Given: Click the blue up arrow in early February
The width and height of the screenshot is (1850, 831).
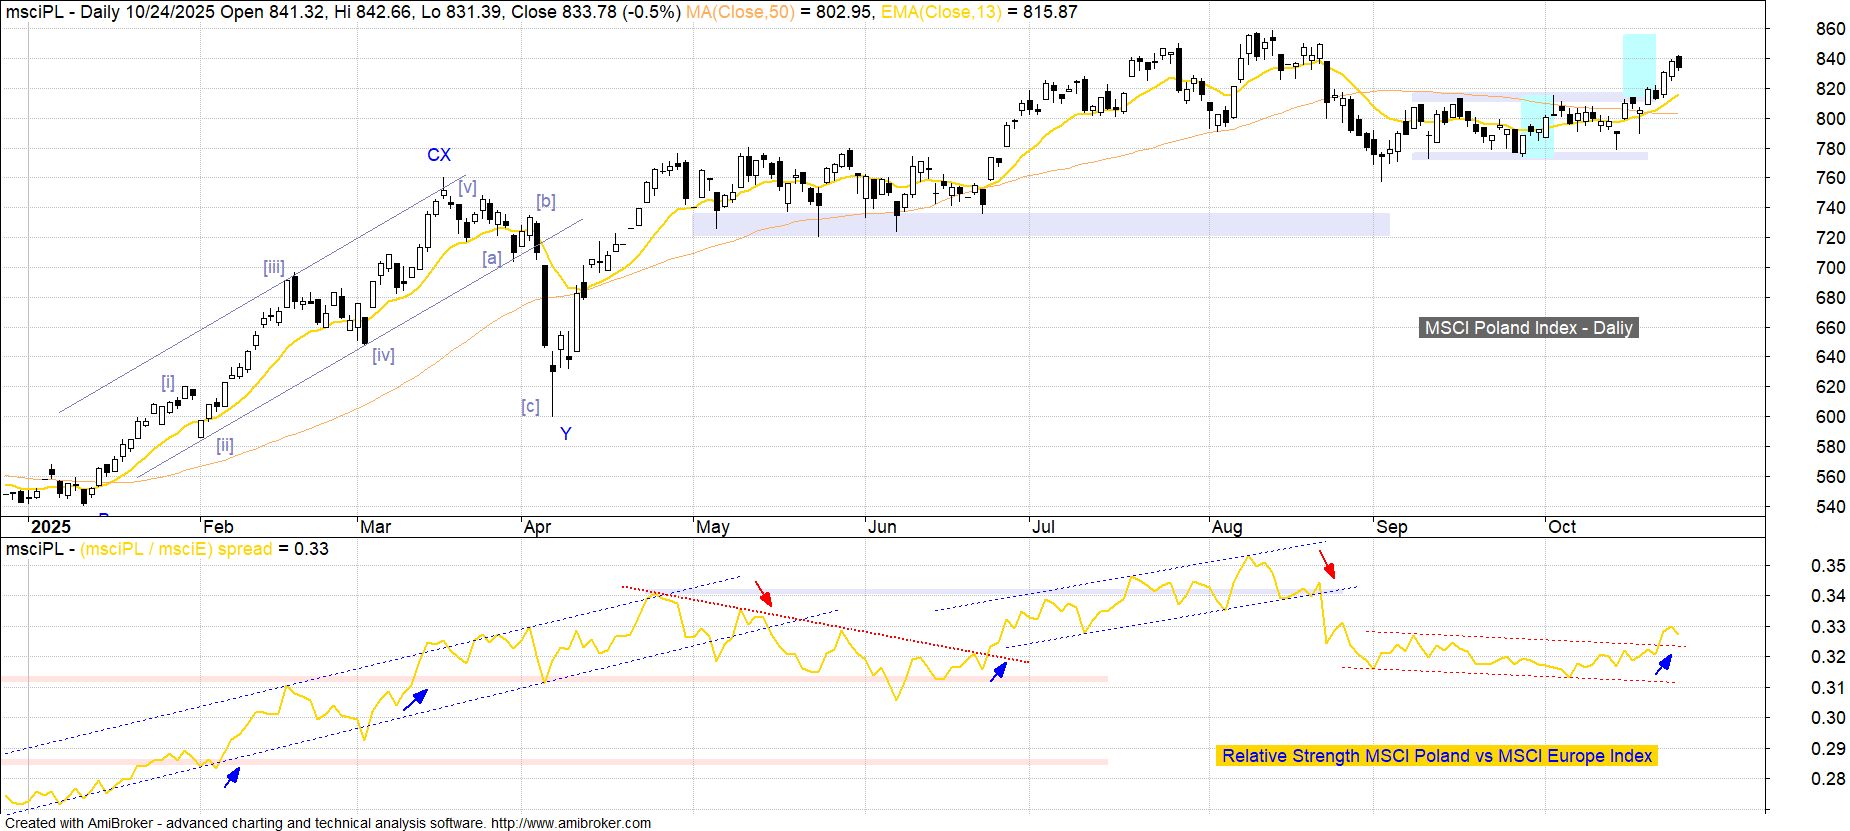Looking at the screenshot, I should pyautogui.click(x=232, y=777).
